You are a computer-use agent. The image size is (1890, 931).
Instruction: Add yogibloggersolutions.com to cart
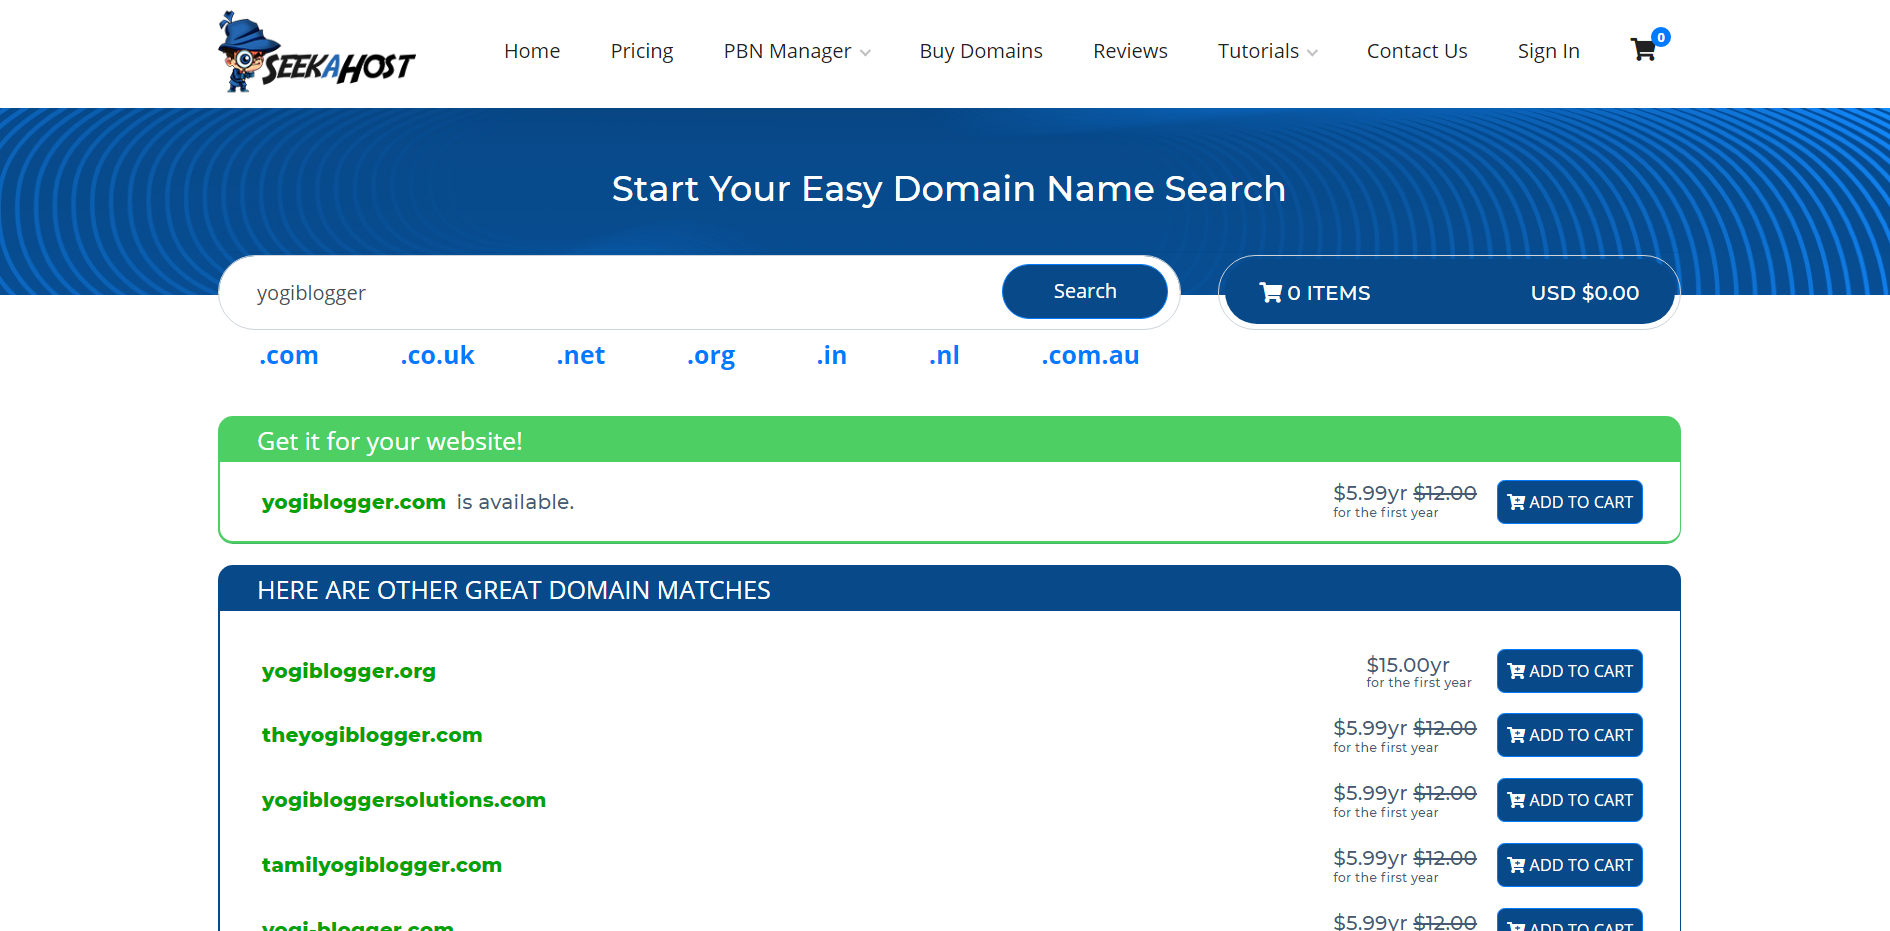(x=1569, y=800)
